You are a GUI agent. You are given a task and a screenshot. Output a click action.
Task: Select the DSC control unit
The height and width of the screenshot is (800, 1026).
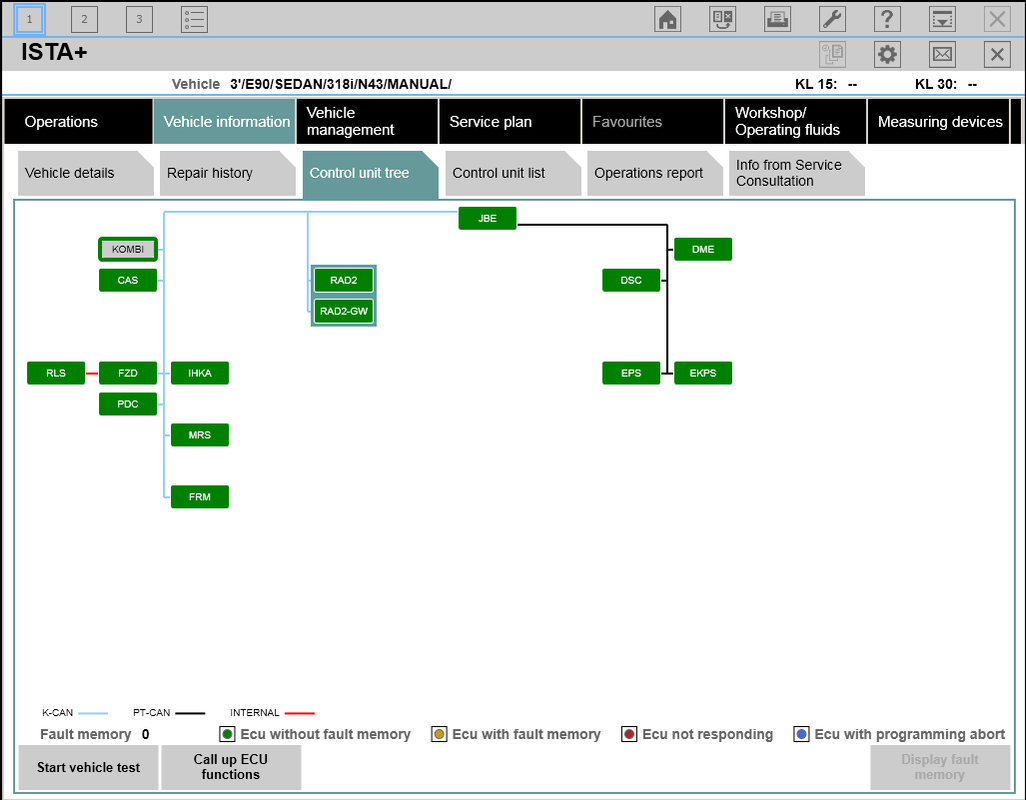pyautogui.click(x=631, y=280)
